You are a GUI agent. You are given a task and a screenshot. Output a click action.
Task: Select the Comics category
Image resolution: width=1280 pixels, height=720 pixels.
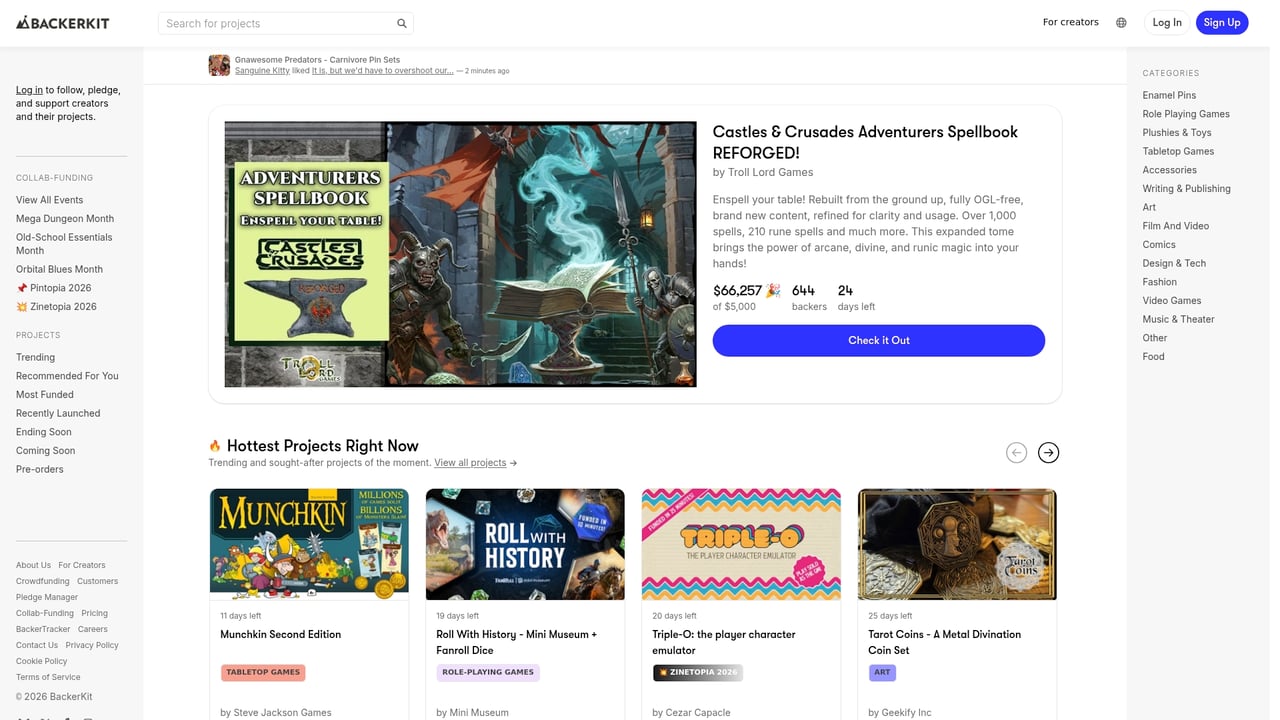click(x=1158, y=244)
